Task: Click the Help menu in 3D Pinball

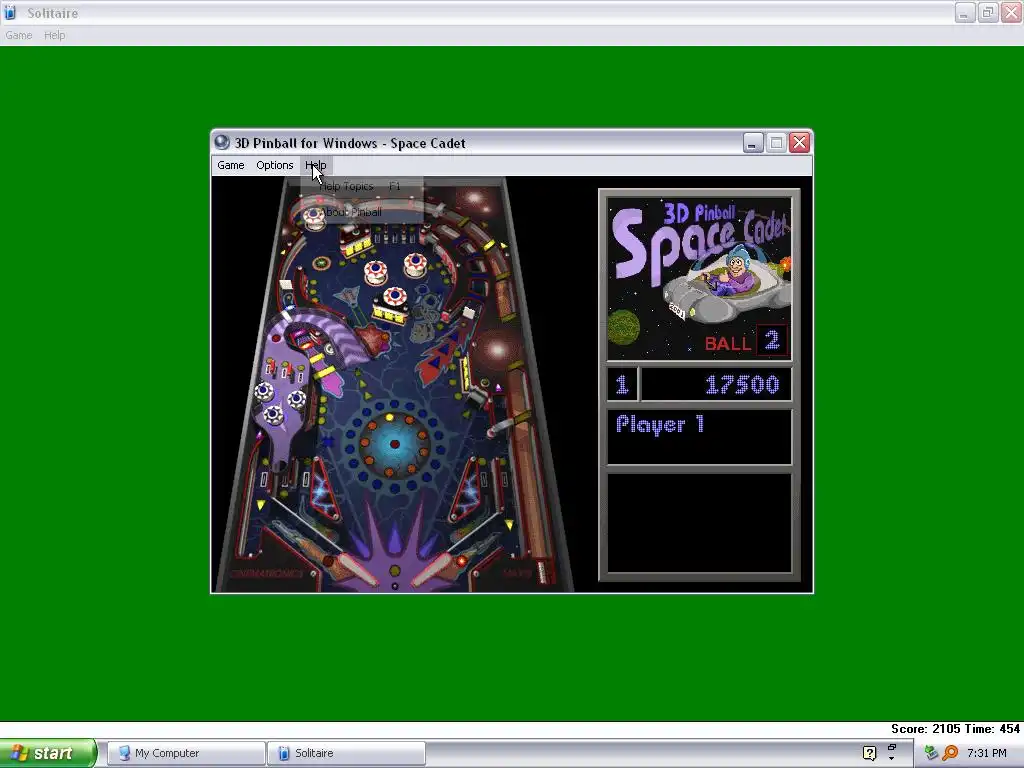Action: point(315,165)
